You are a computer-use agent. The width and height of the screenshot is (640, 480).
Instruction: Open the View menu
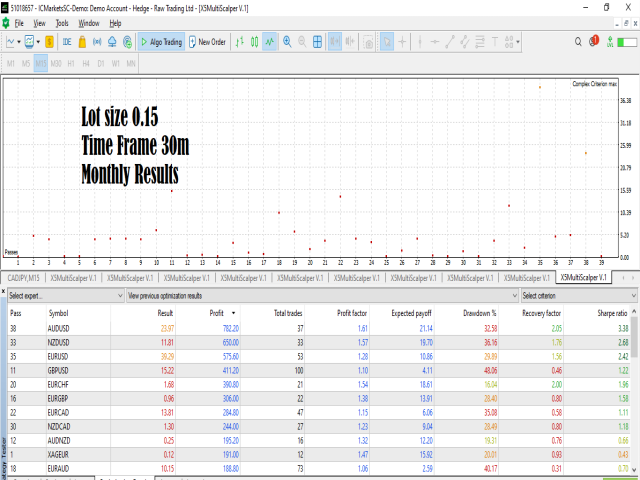(39, 23)
